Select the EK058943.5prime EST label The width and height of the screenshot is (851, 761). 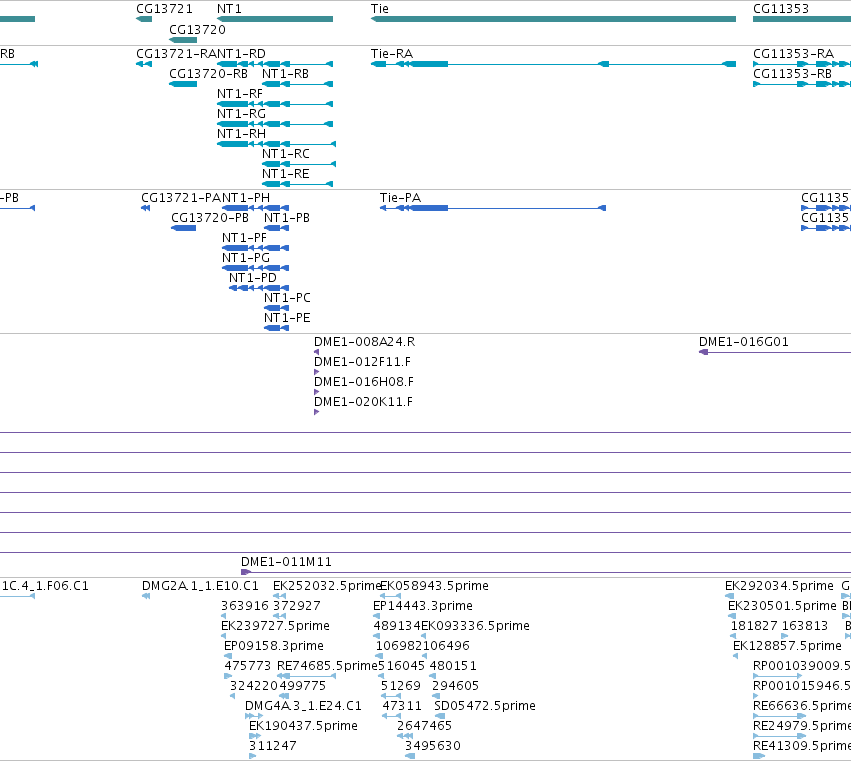pos(434,586)
